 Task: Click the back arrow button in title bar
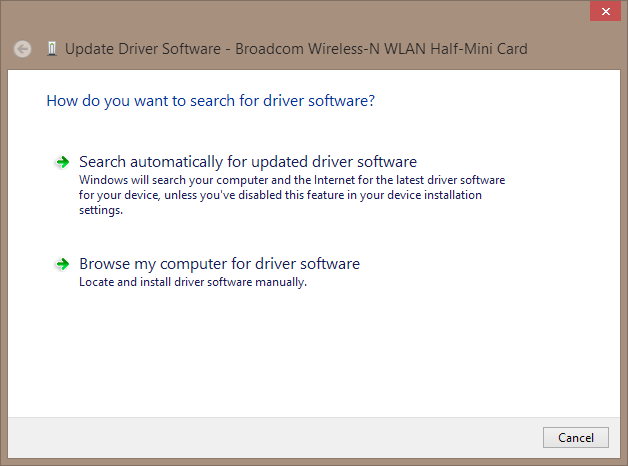22,49
